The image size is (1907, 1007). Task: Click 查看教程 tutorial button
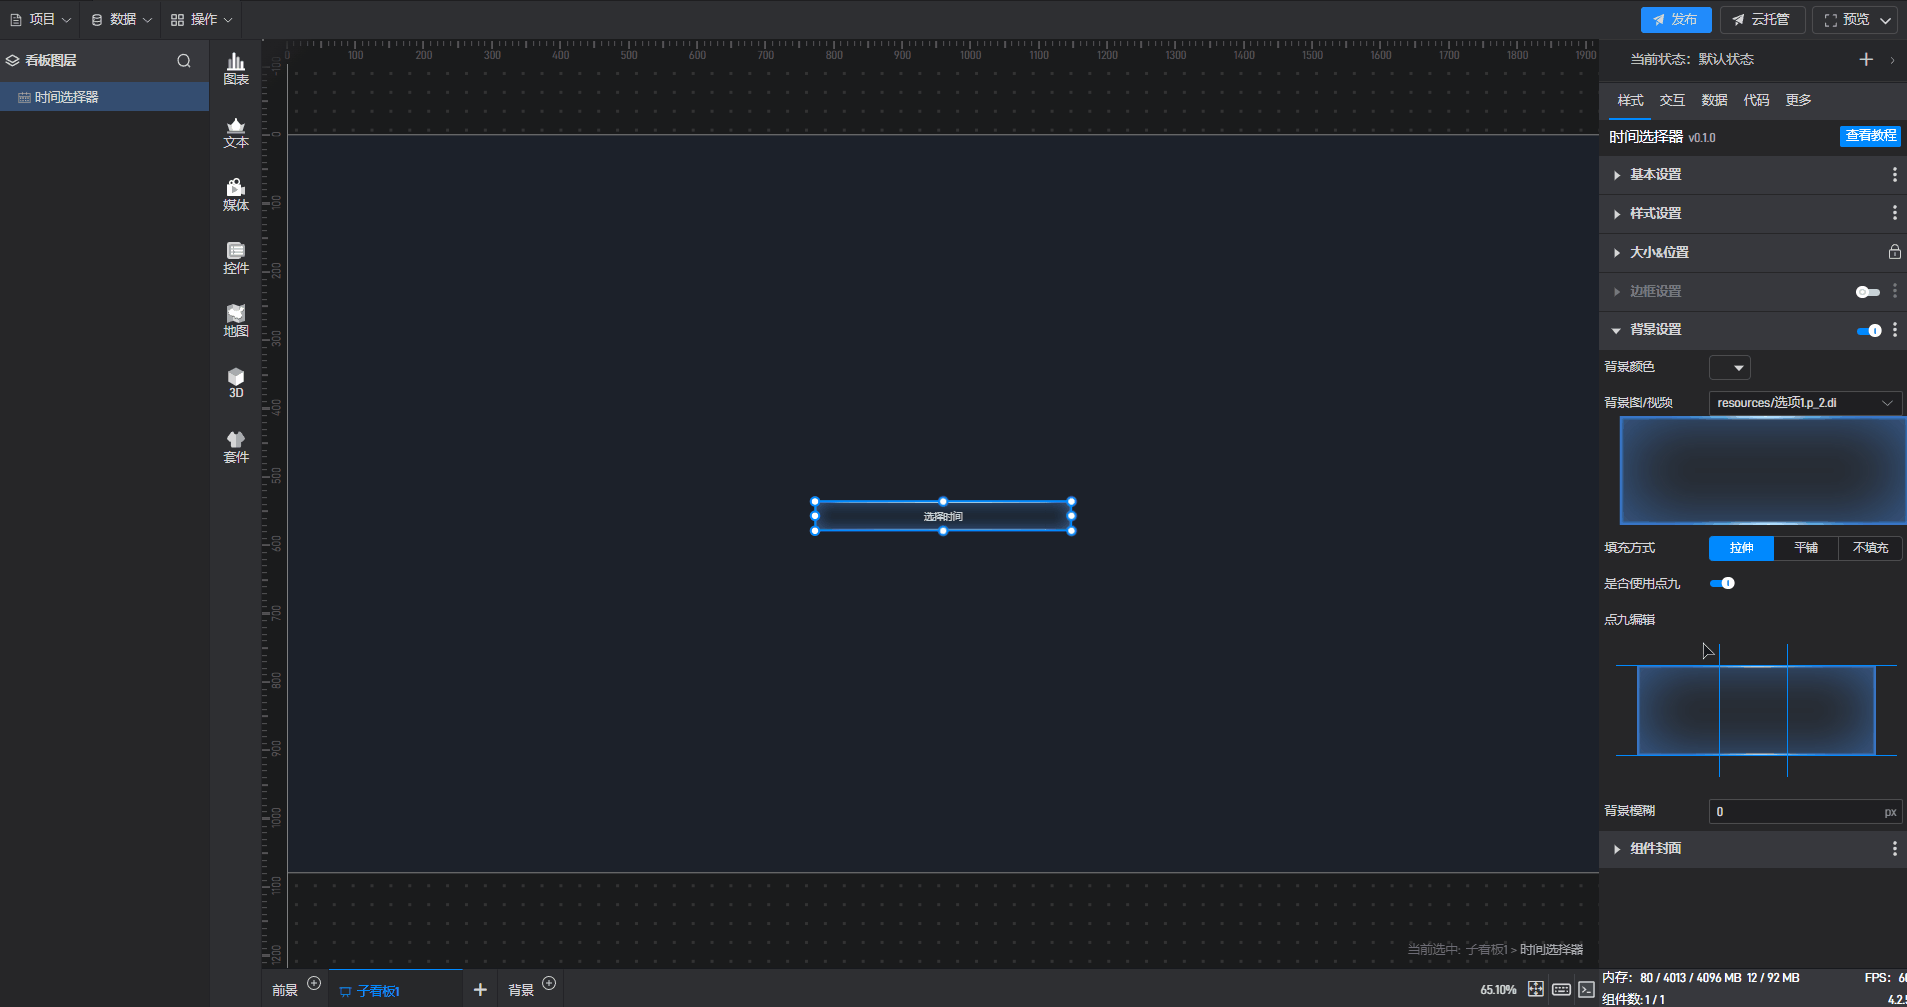click(1870, 136)
